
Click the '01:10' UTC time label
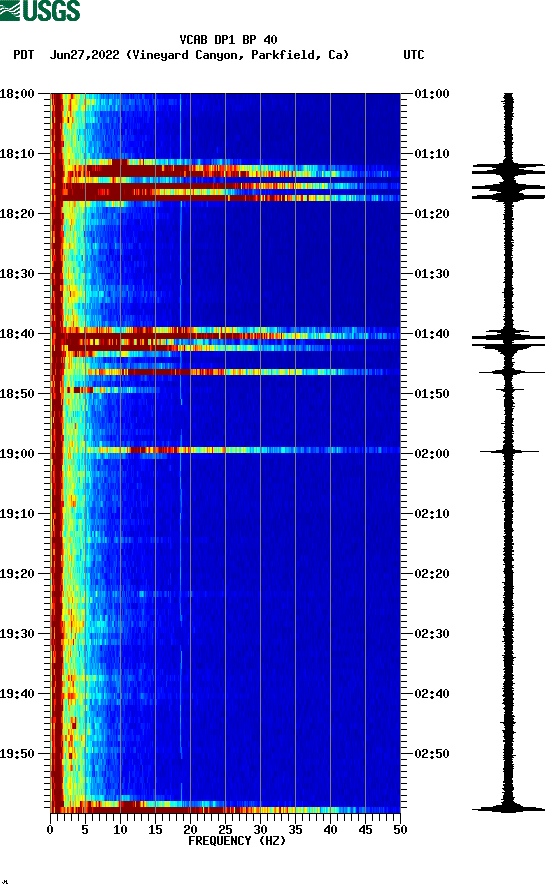point(432,154)
